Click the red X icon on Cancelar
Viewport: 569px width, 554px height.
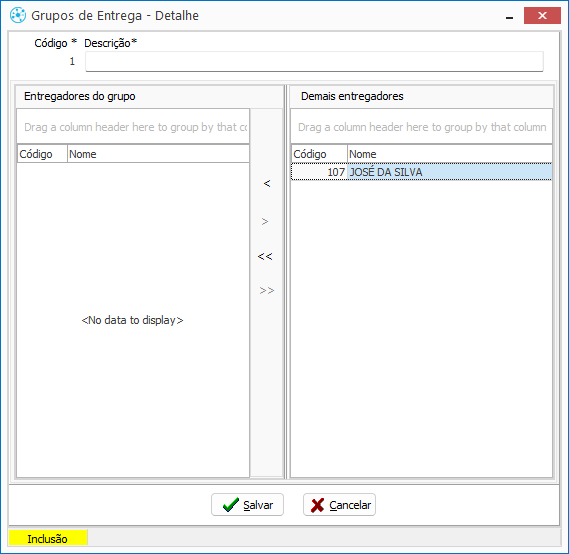[x=318, y=505]
